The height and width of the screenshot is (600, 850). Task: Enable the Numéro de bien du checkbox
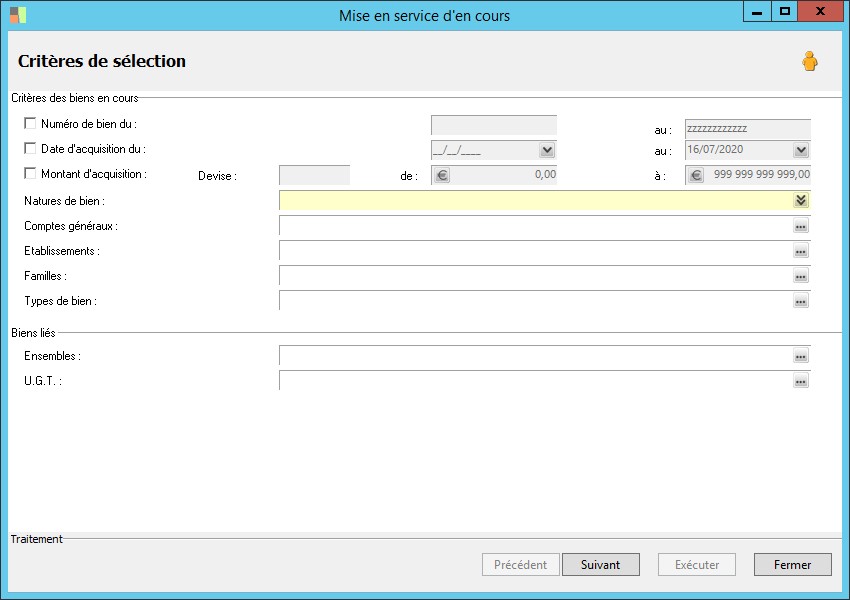[30, 124]
